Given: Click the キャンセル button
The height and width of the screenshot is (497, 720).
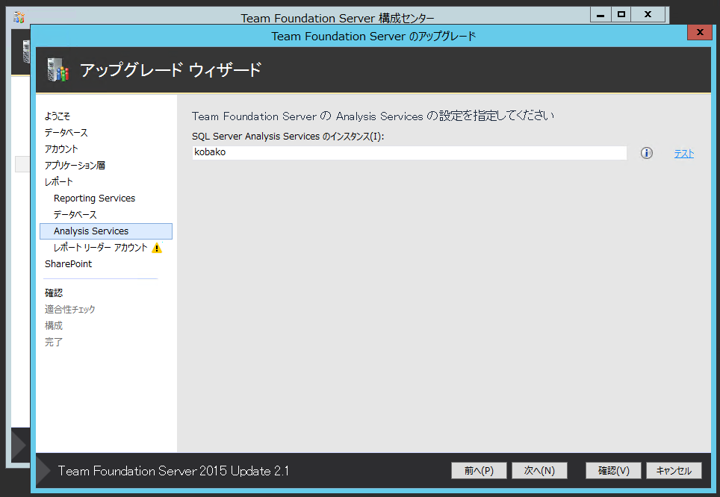Looking at the screenshot, I should tap(674, 470).
